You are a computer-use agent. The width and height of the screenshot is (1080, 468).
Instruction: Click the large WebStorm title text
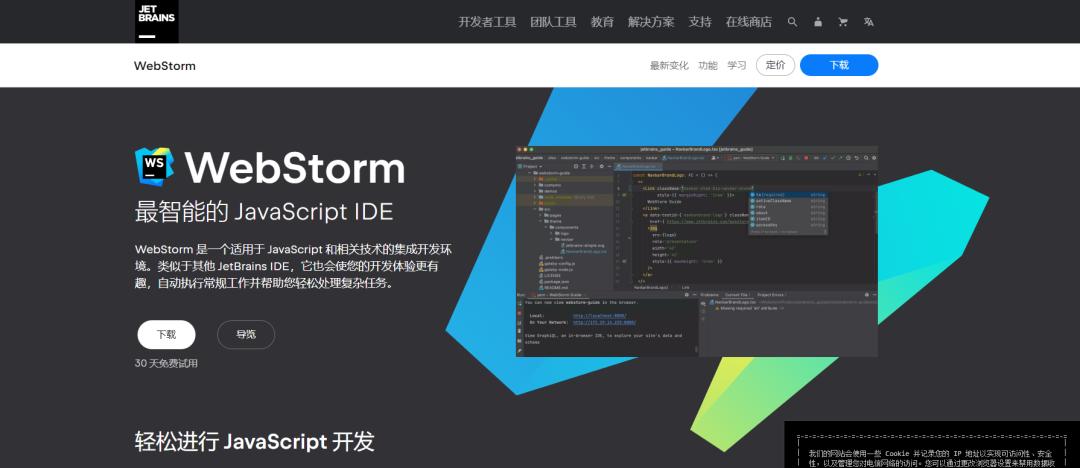tap(294, 167)
